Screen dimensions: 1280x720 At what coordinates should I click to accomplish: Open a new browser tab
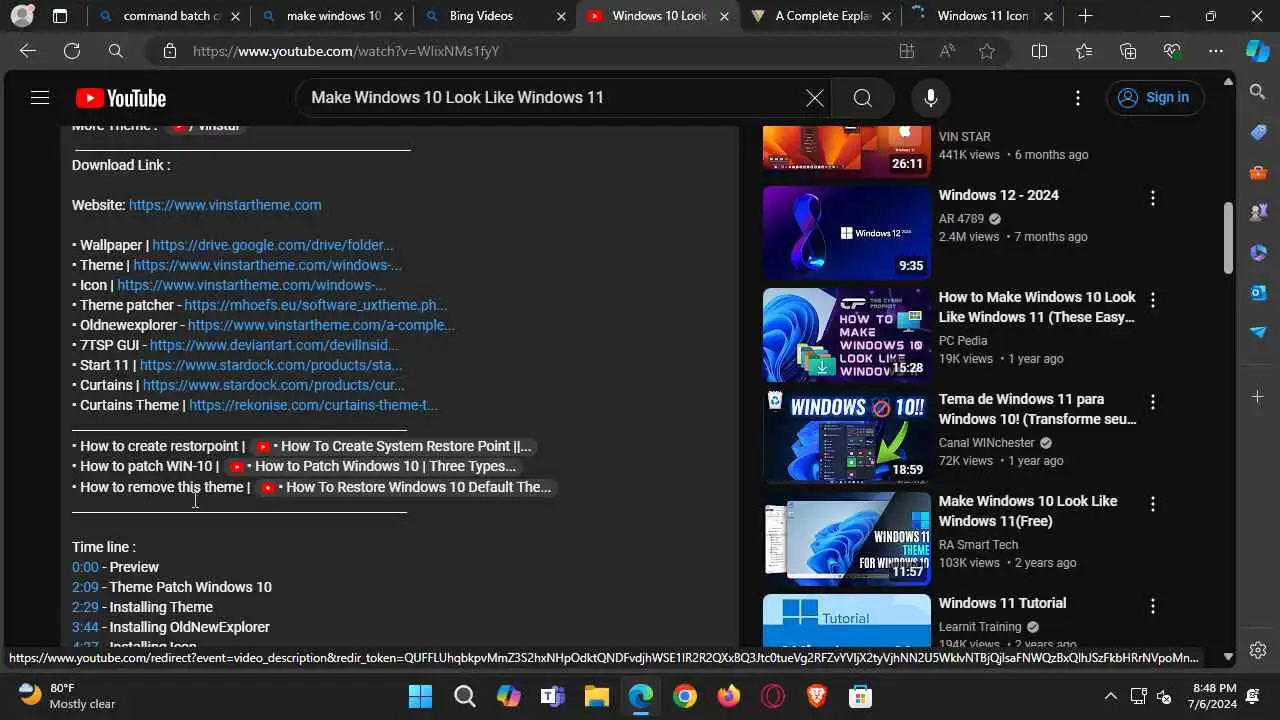coord(1085,16)
